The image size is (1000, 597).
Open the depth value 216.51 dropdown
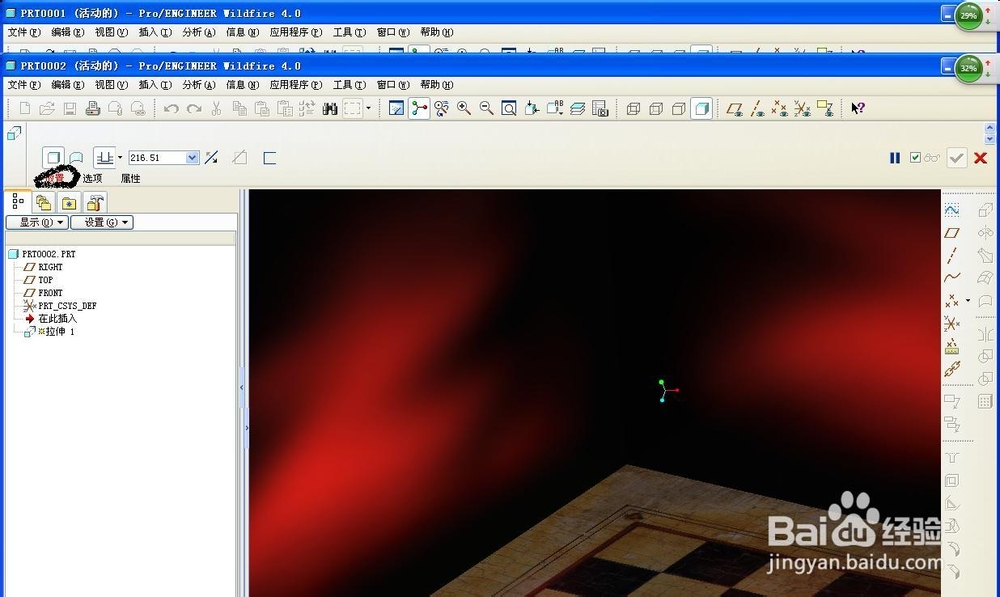coord(192,158)
